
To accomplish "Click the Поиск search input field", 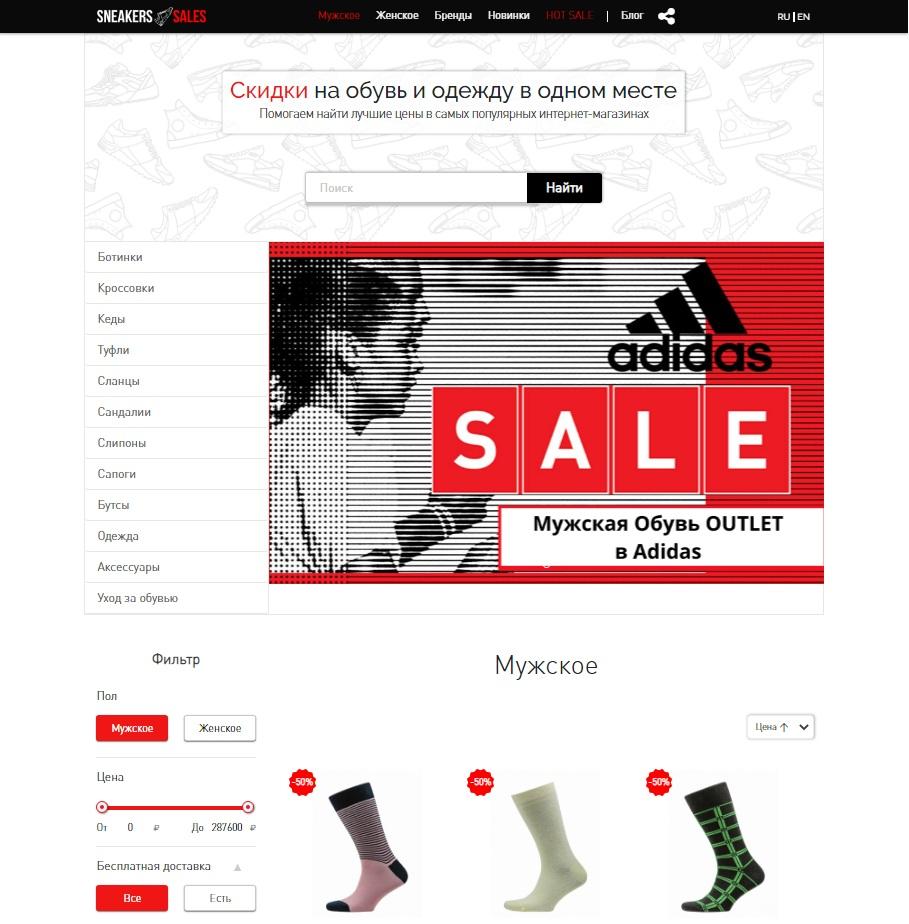I will (416, 188).
